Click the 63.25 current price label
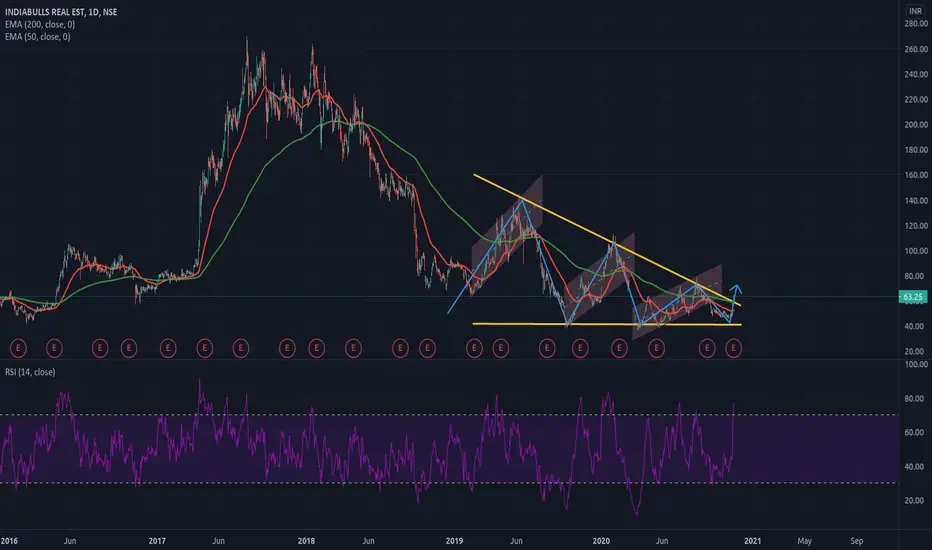 coord(912,297)
